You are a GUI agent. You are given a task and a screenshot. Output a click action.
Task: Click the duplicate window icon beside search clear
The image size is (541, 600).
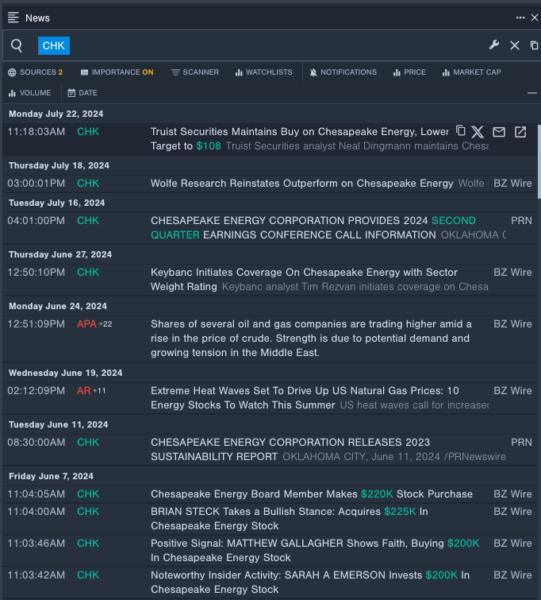(534, 46)
